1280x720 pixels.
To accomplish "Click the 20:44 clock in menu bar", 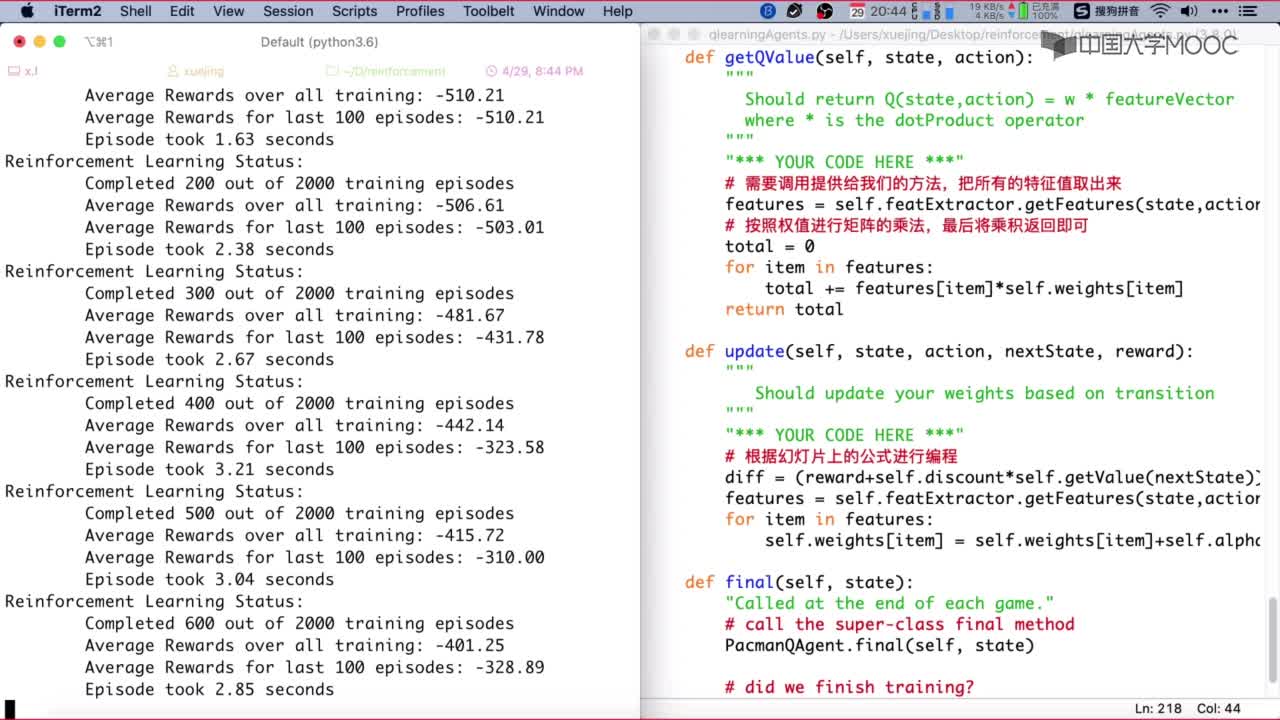I will [x=888, y=11].
